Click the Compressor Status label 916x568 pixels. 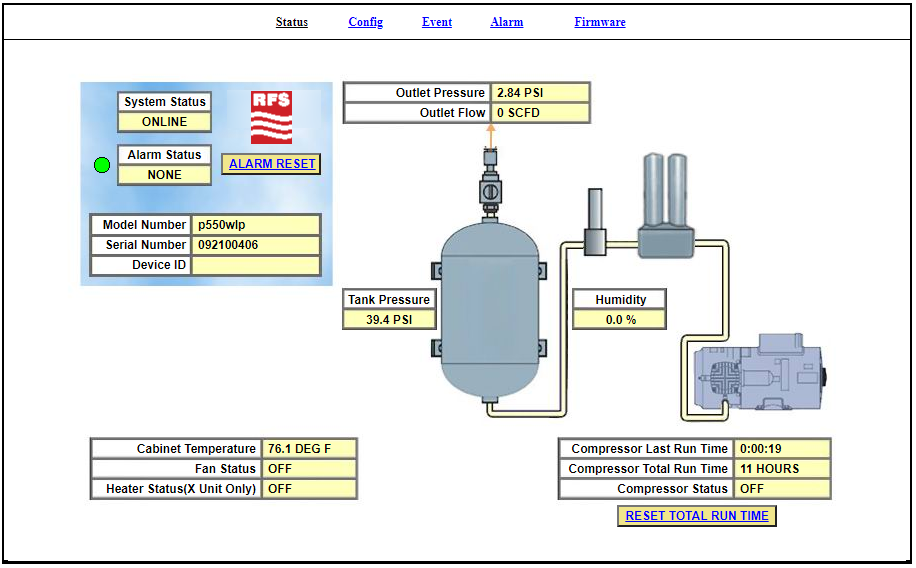click(646, 489)
